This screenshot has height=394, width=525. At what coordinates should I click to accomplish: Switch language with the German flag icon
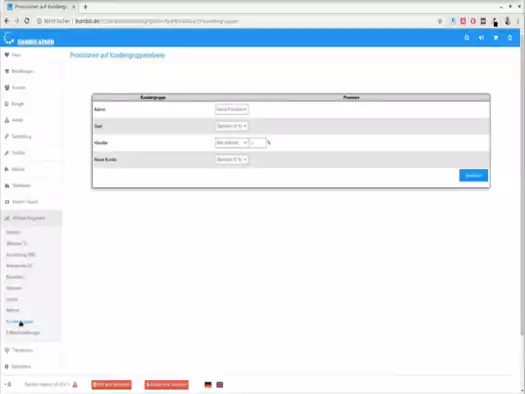(x=208, y=385)
